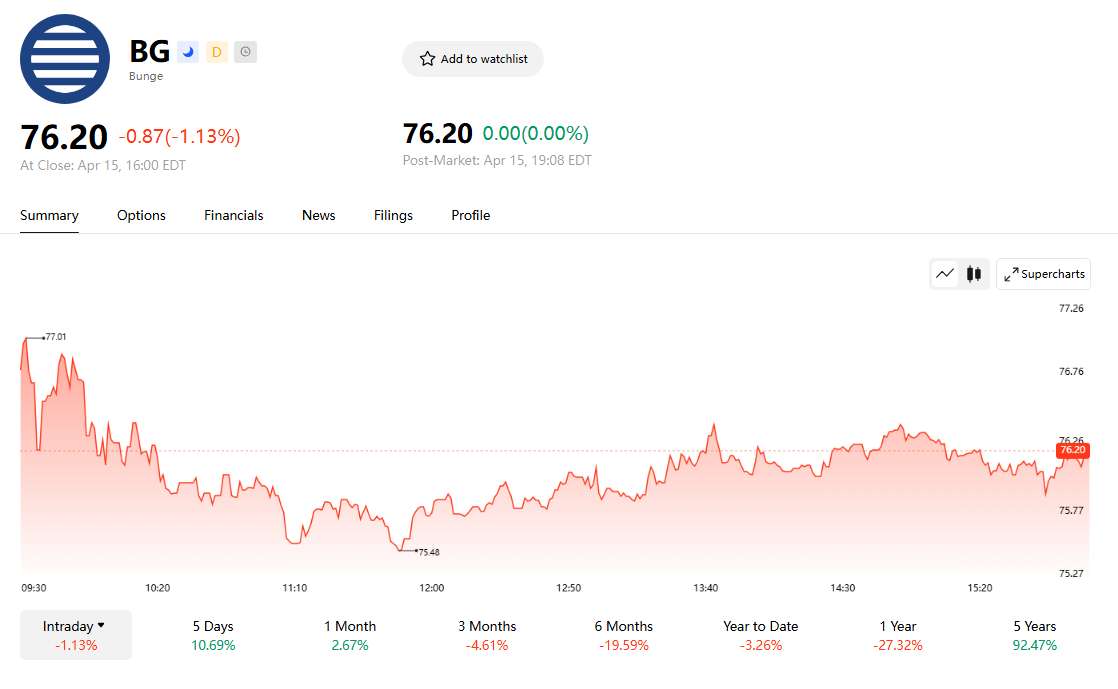Switch chart to candlestick view
This screenshot has width=1118, height=689.
(974, 274)
